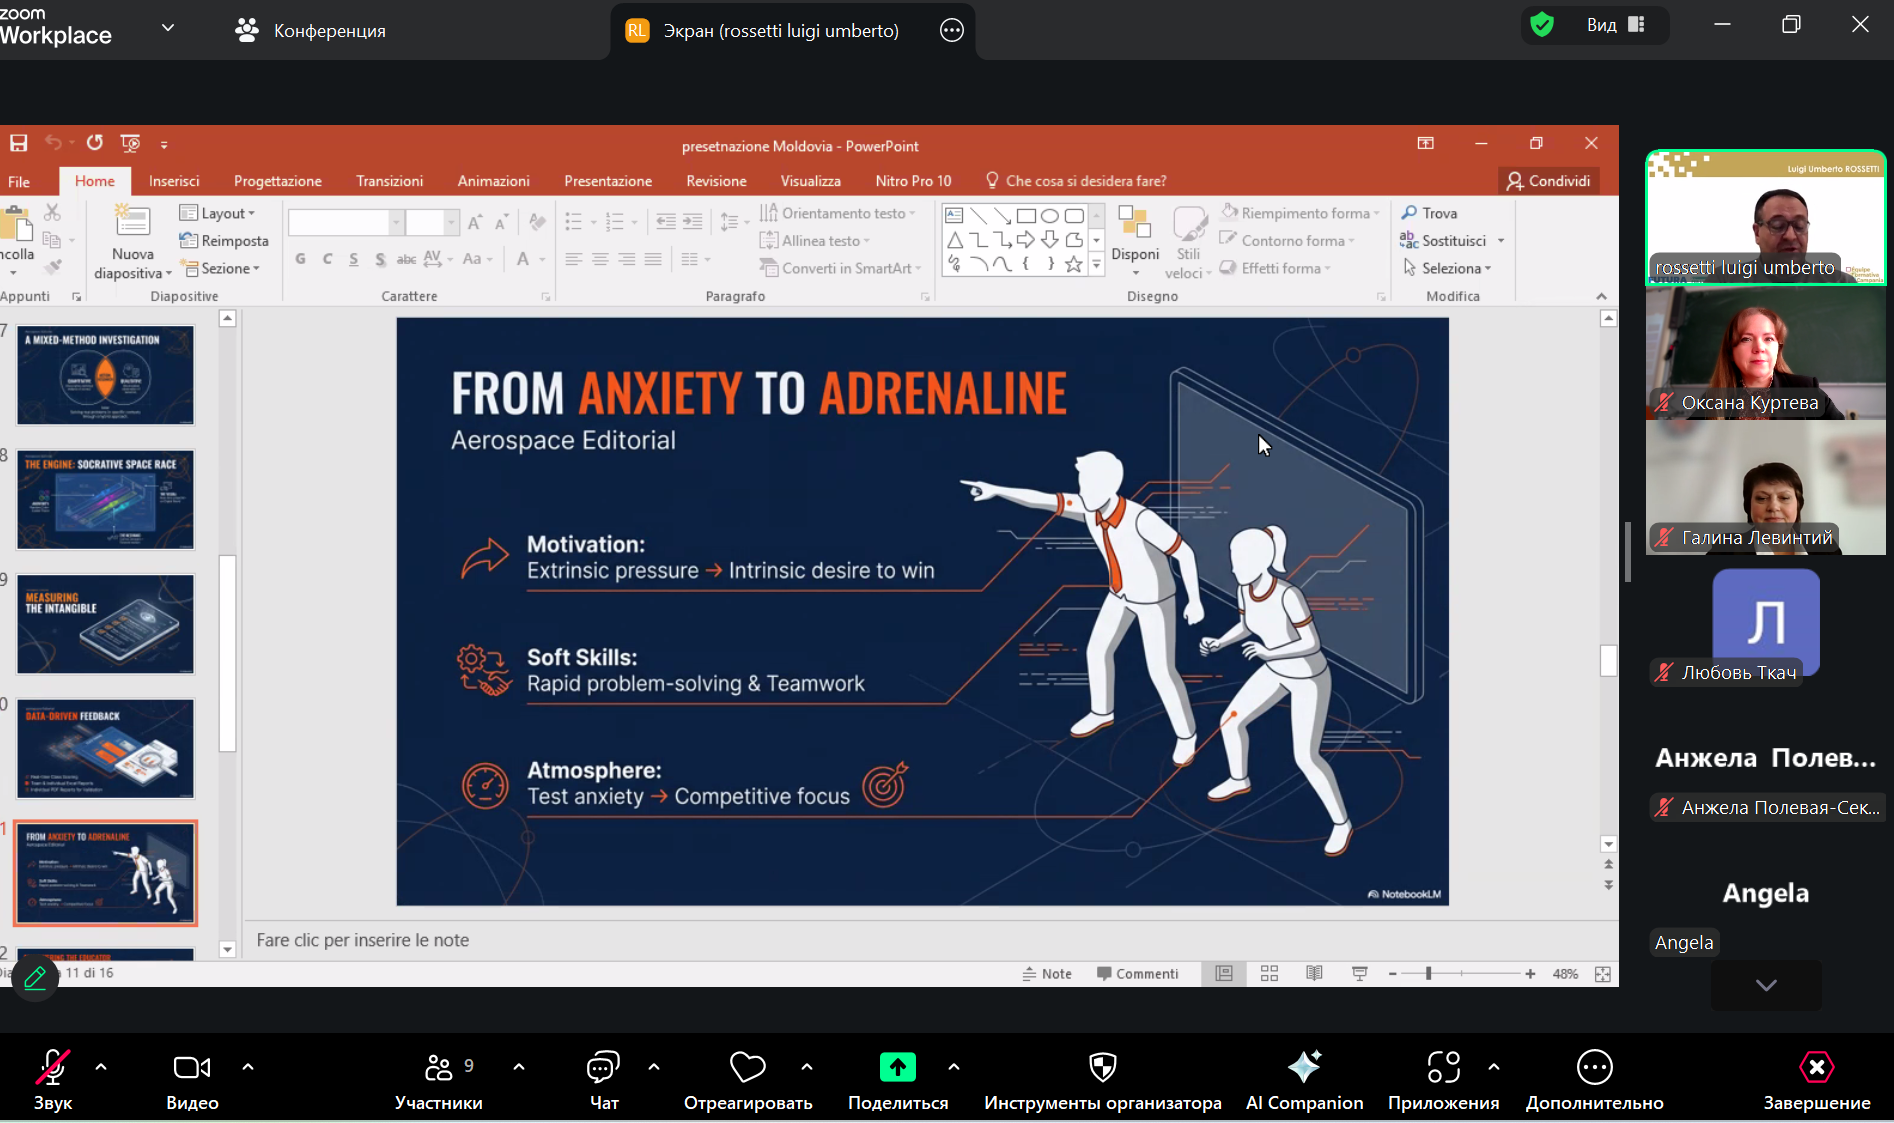Open reactions with the Отреагировать heart icon

tap(747, 1068)
